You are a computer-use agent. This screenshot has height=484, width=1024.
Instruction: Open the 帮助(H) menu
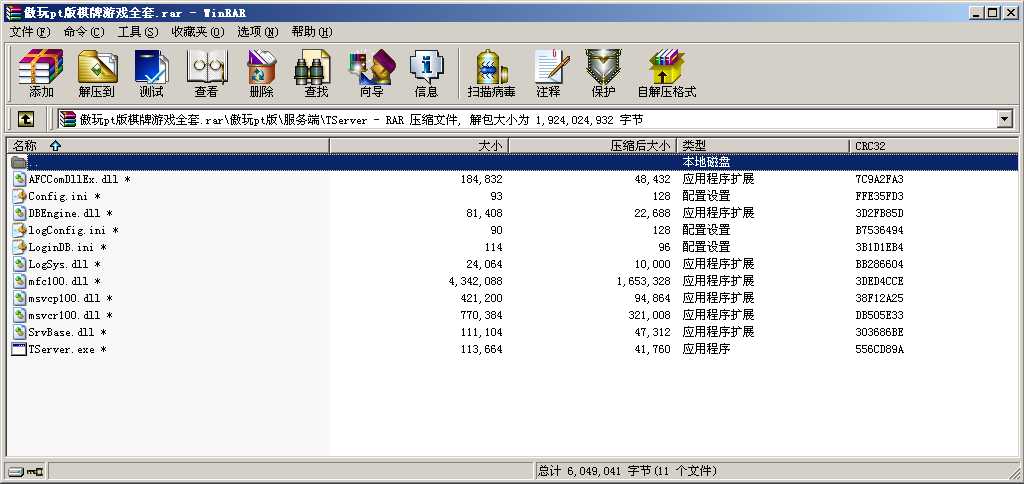pyautogui.click(x=312, y=31)
